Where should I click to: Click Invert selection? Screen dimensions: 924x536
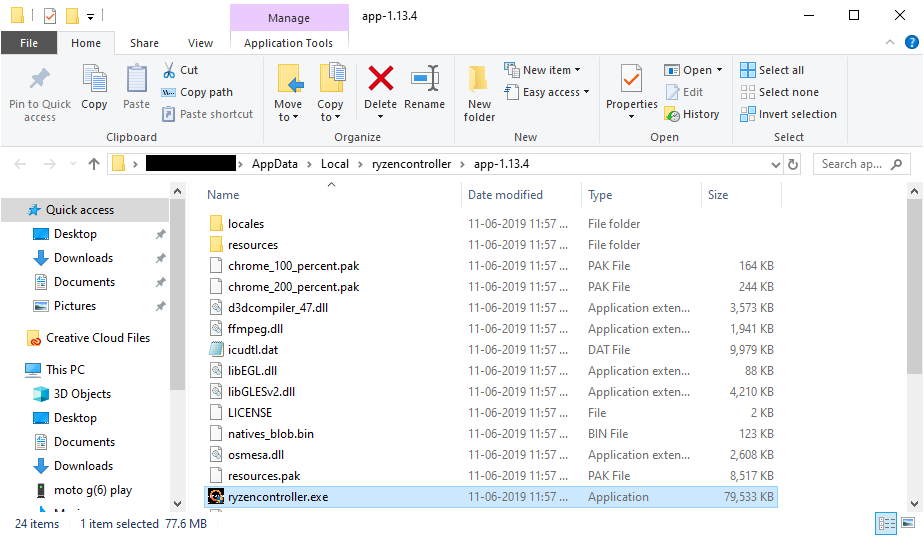pos(788,114)
